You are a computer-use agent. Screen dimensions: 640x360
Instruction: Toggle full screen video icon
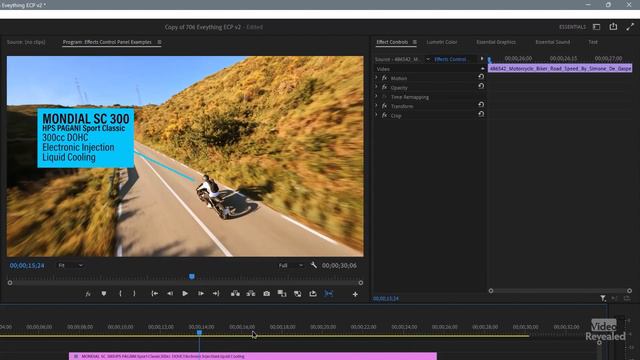click(x=630, y=27)
